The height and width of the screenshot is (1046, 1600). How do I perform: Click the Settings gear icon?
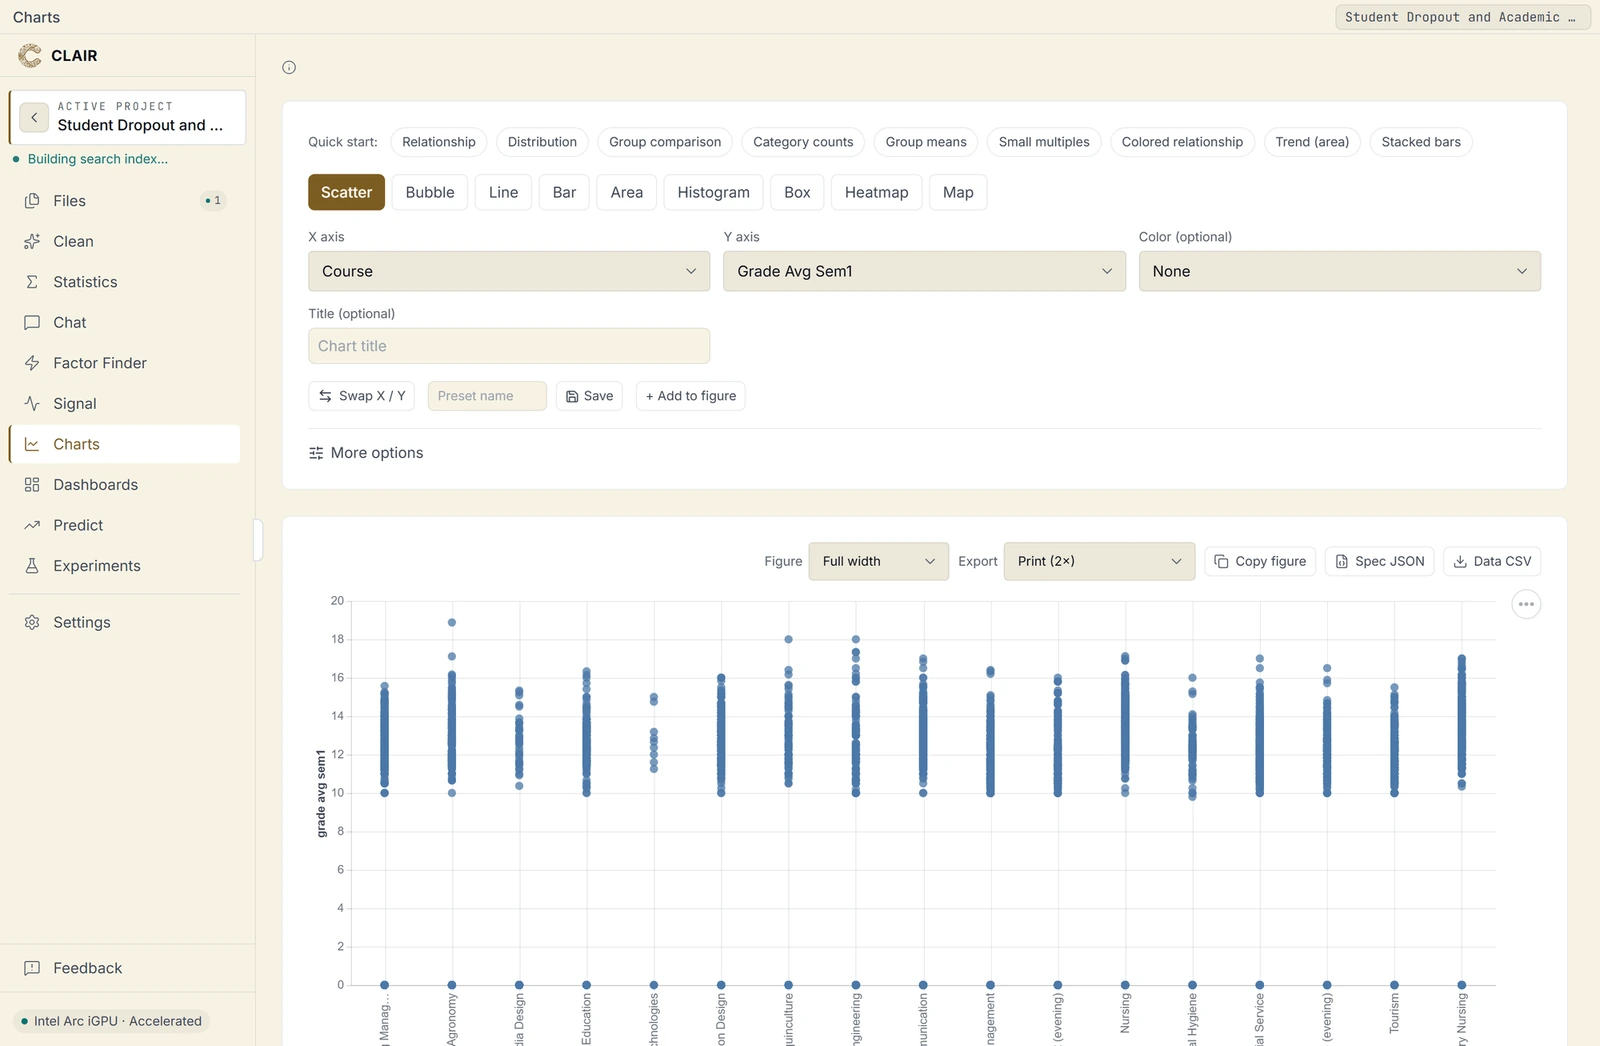[x=32, y=622]
